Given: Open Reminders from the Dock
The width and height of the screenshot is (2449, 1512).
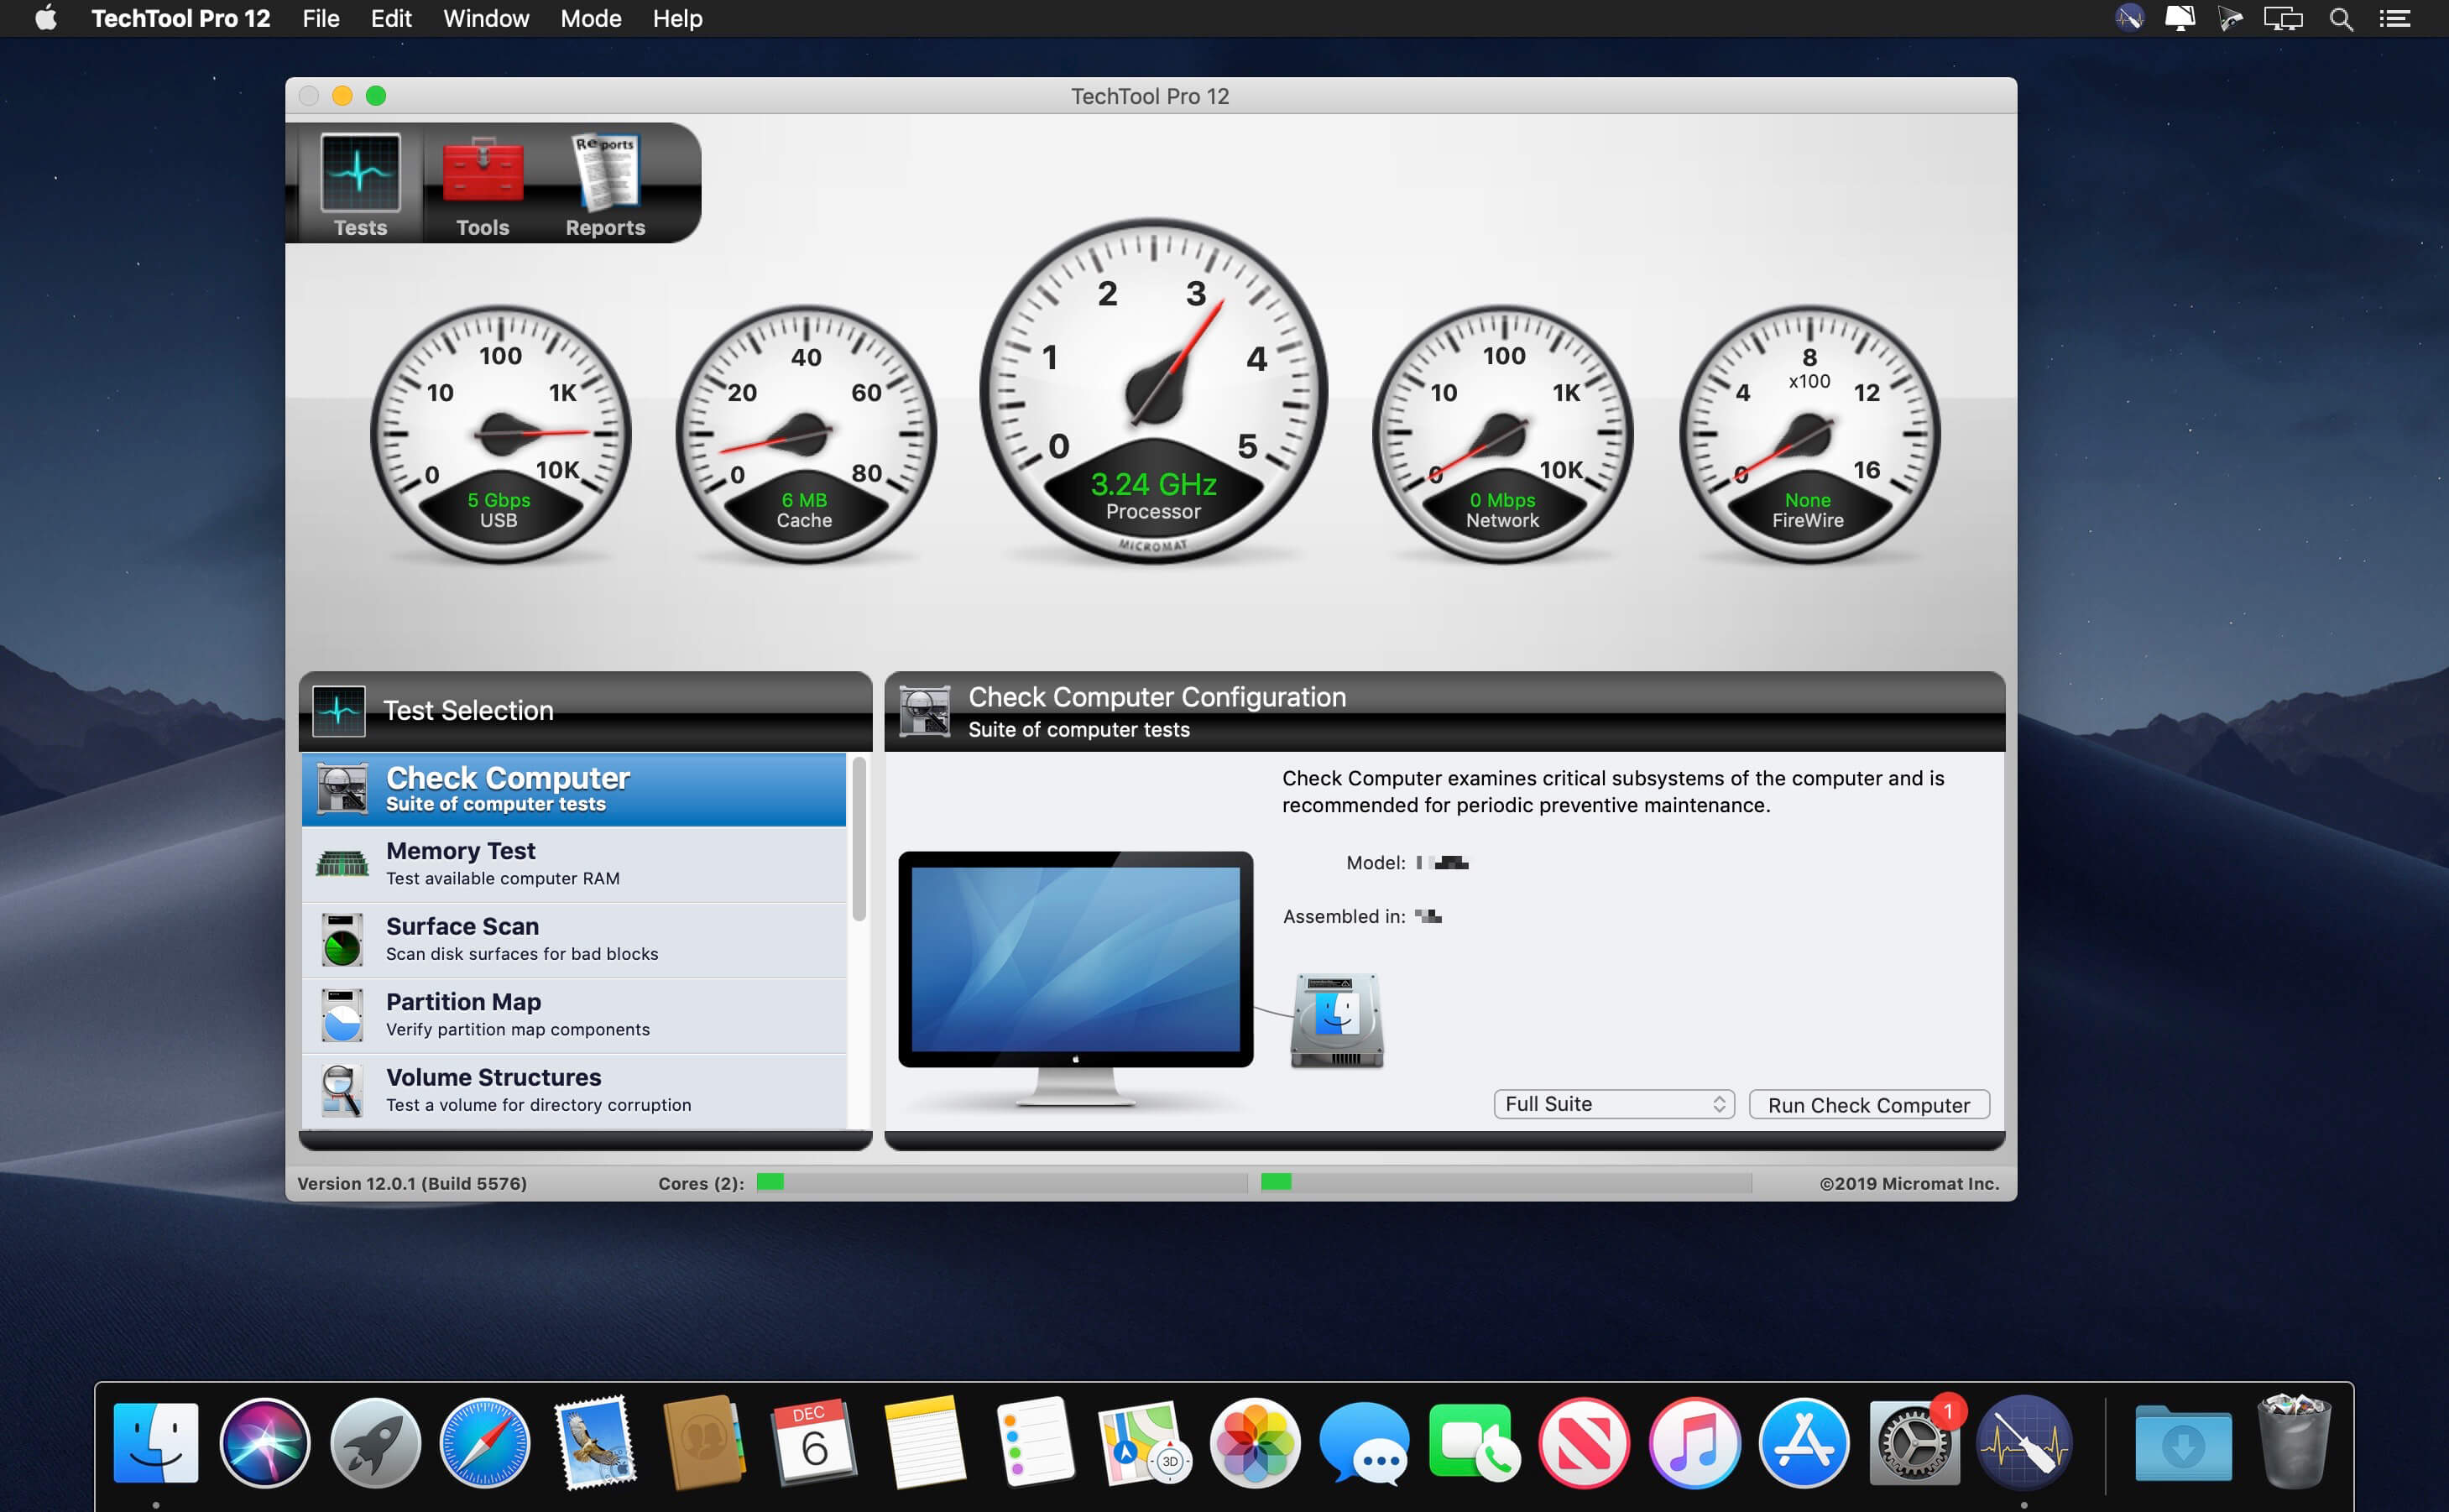Looking at the screenshot, I should (x=1034, y=1442).
